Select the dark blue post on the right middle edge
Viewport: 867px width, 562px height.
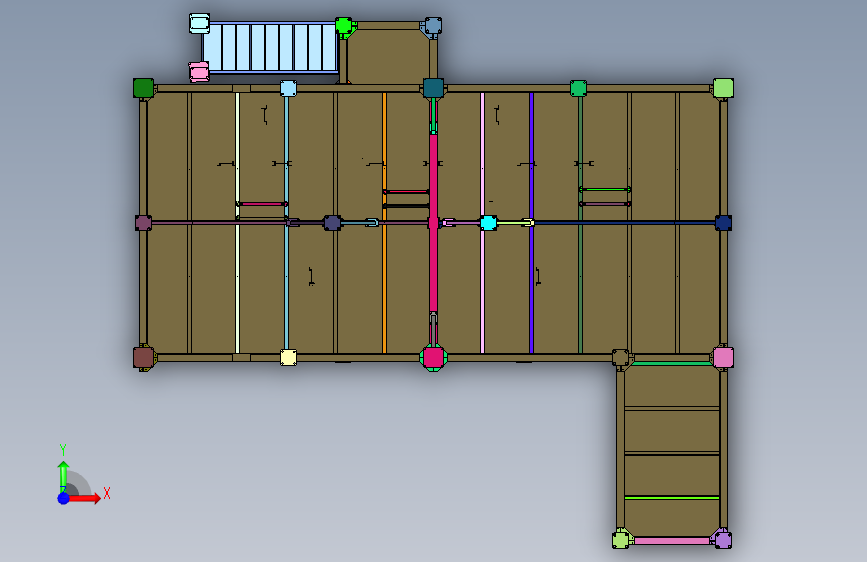coord(723,223)
